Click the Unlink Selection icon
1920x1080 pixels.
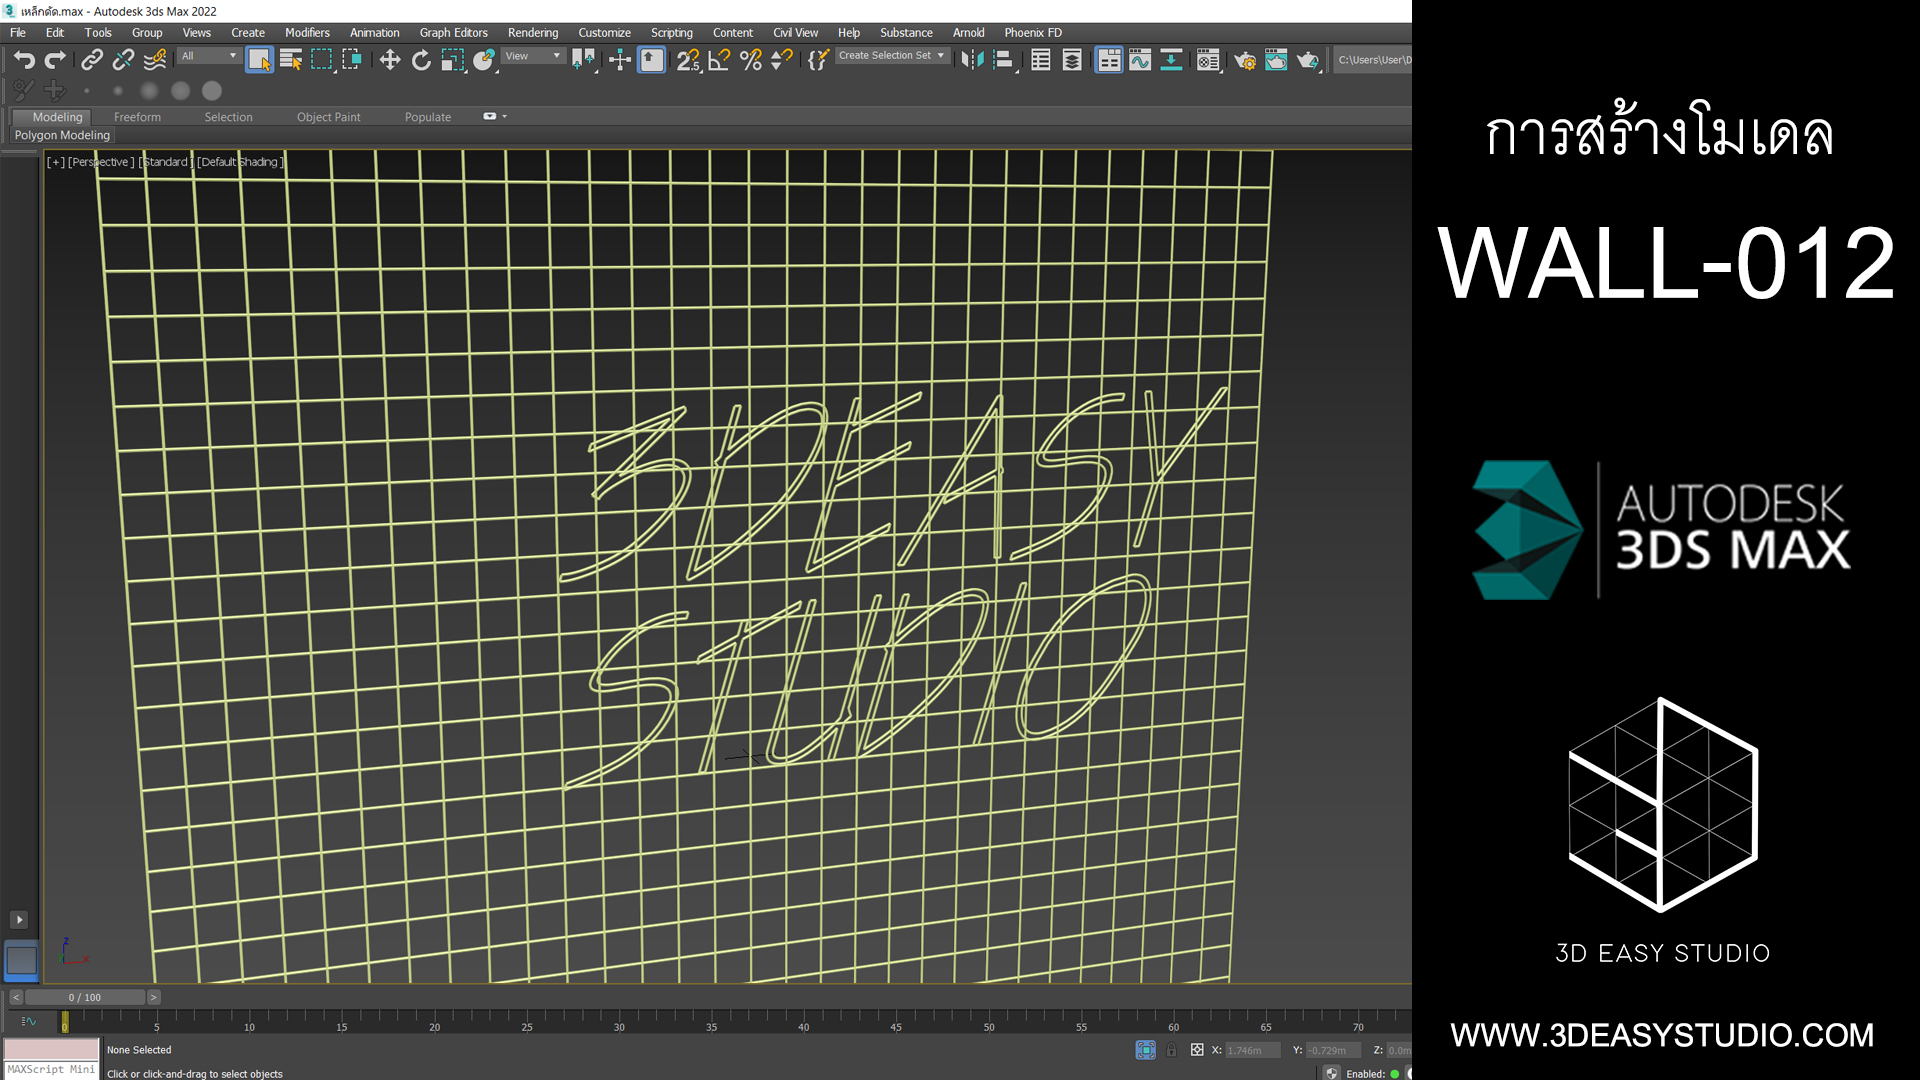click(123, 60)
